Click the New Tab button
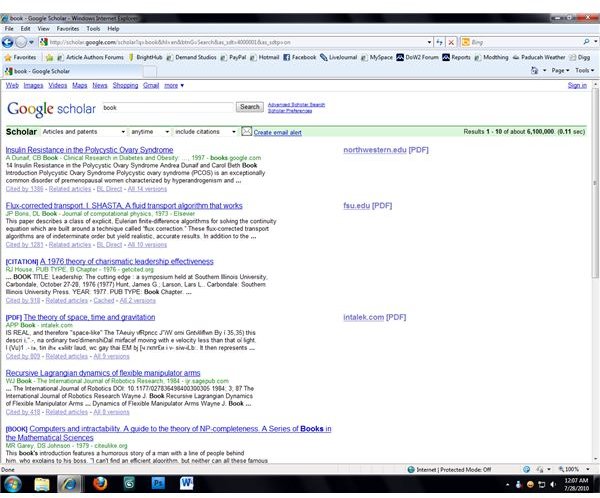This screenshot has width=600, height=498. (x=150, y=72)
